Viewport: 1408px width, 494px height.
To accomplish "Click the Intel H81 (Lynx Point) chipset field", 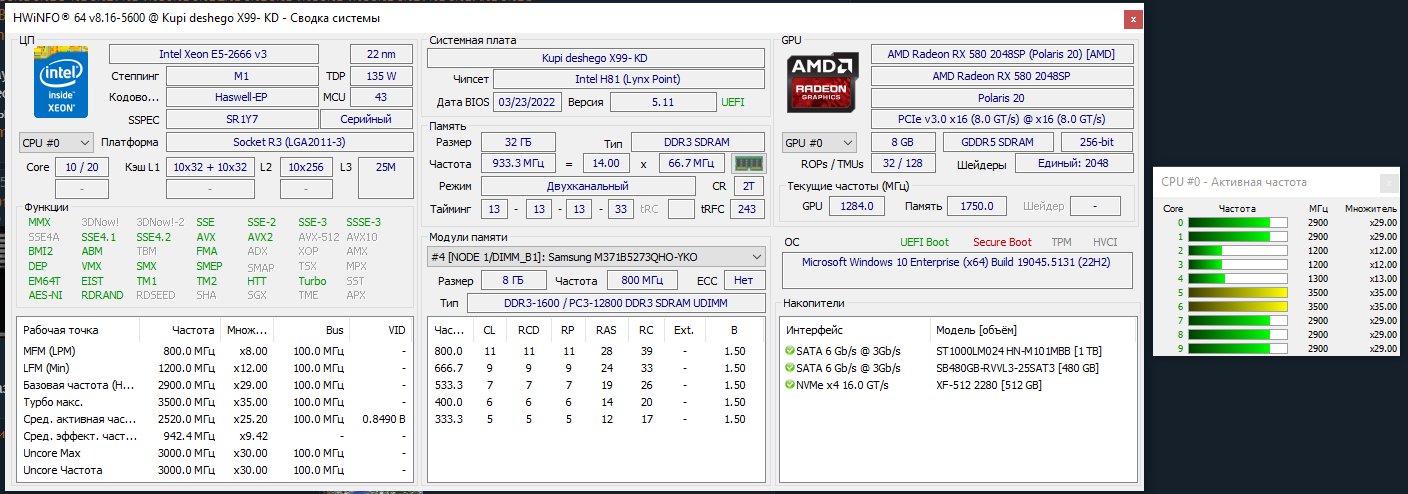I will pyautogui.click(x=628, y=79).
